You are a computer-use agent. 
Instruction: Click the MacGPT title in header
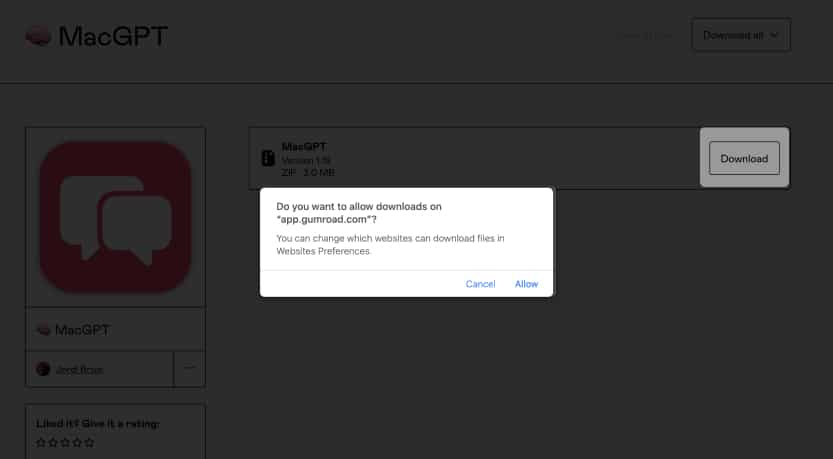coord(113,37)
